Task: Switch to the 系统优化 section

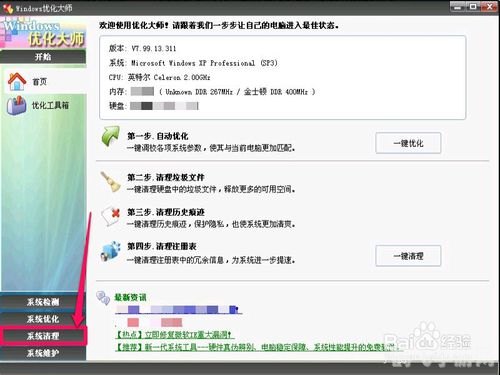Action: (x=43, y=319)
